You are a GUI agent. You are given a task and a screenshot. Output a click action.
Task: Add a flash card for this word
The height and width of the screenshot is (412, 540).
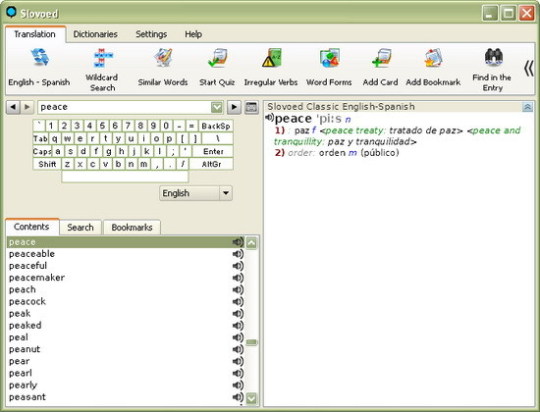[380, 68]
